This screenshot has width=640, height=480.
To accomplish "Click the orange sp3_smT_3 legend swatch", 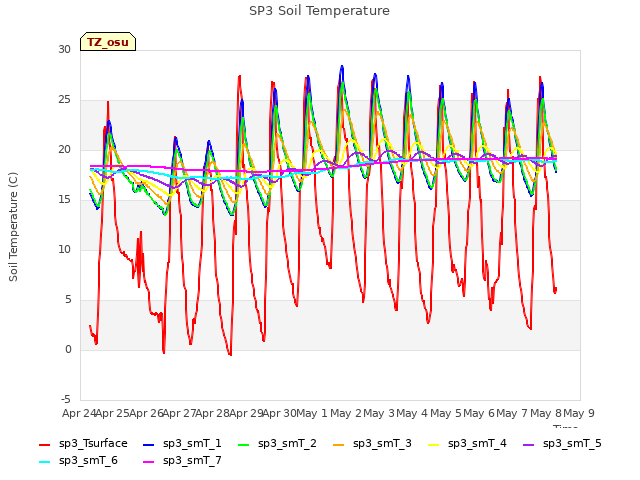I will pyautogui.click(x=339, y=444).
